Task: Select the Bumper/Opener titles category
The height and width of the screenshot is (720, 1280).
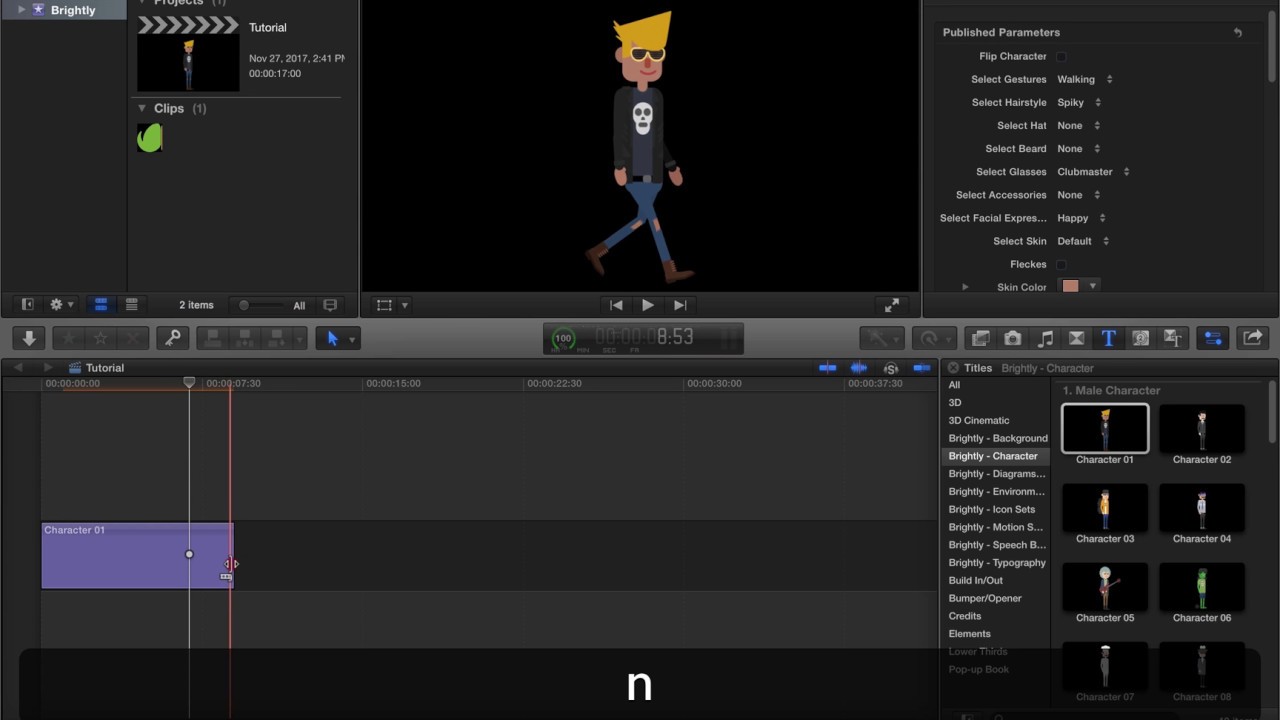Action: tap(985, 598)
